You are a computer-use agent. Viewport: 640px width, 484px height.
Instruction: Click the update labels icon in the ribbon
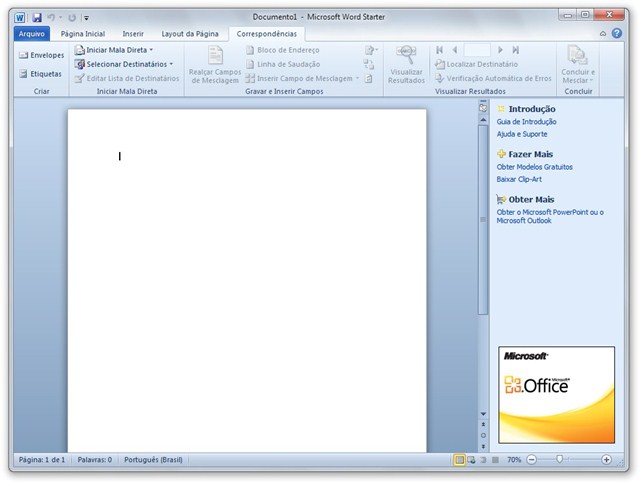[x=369, y=78]
